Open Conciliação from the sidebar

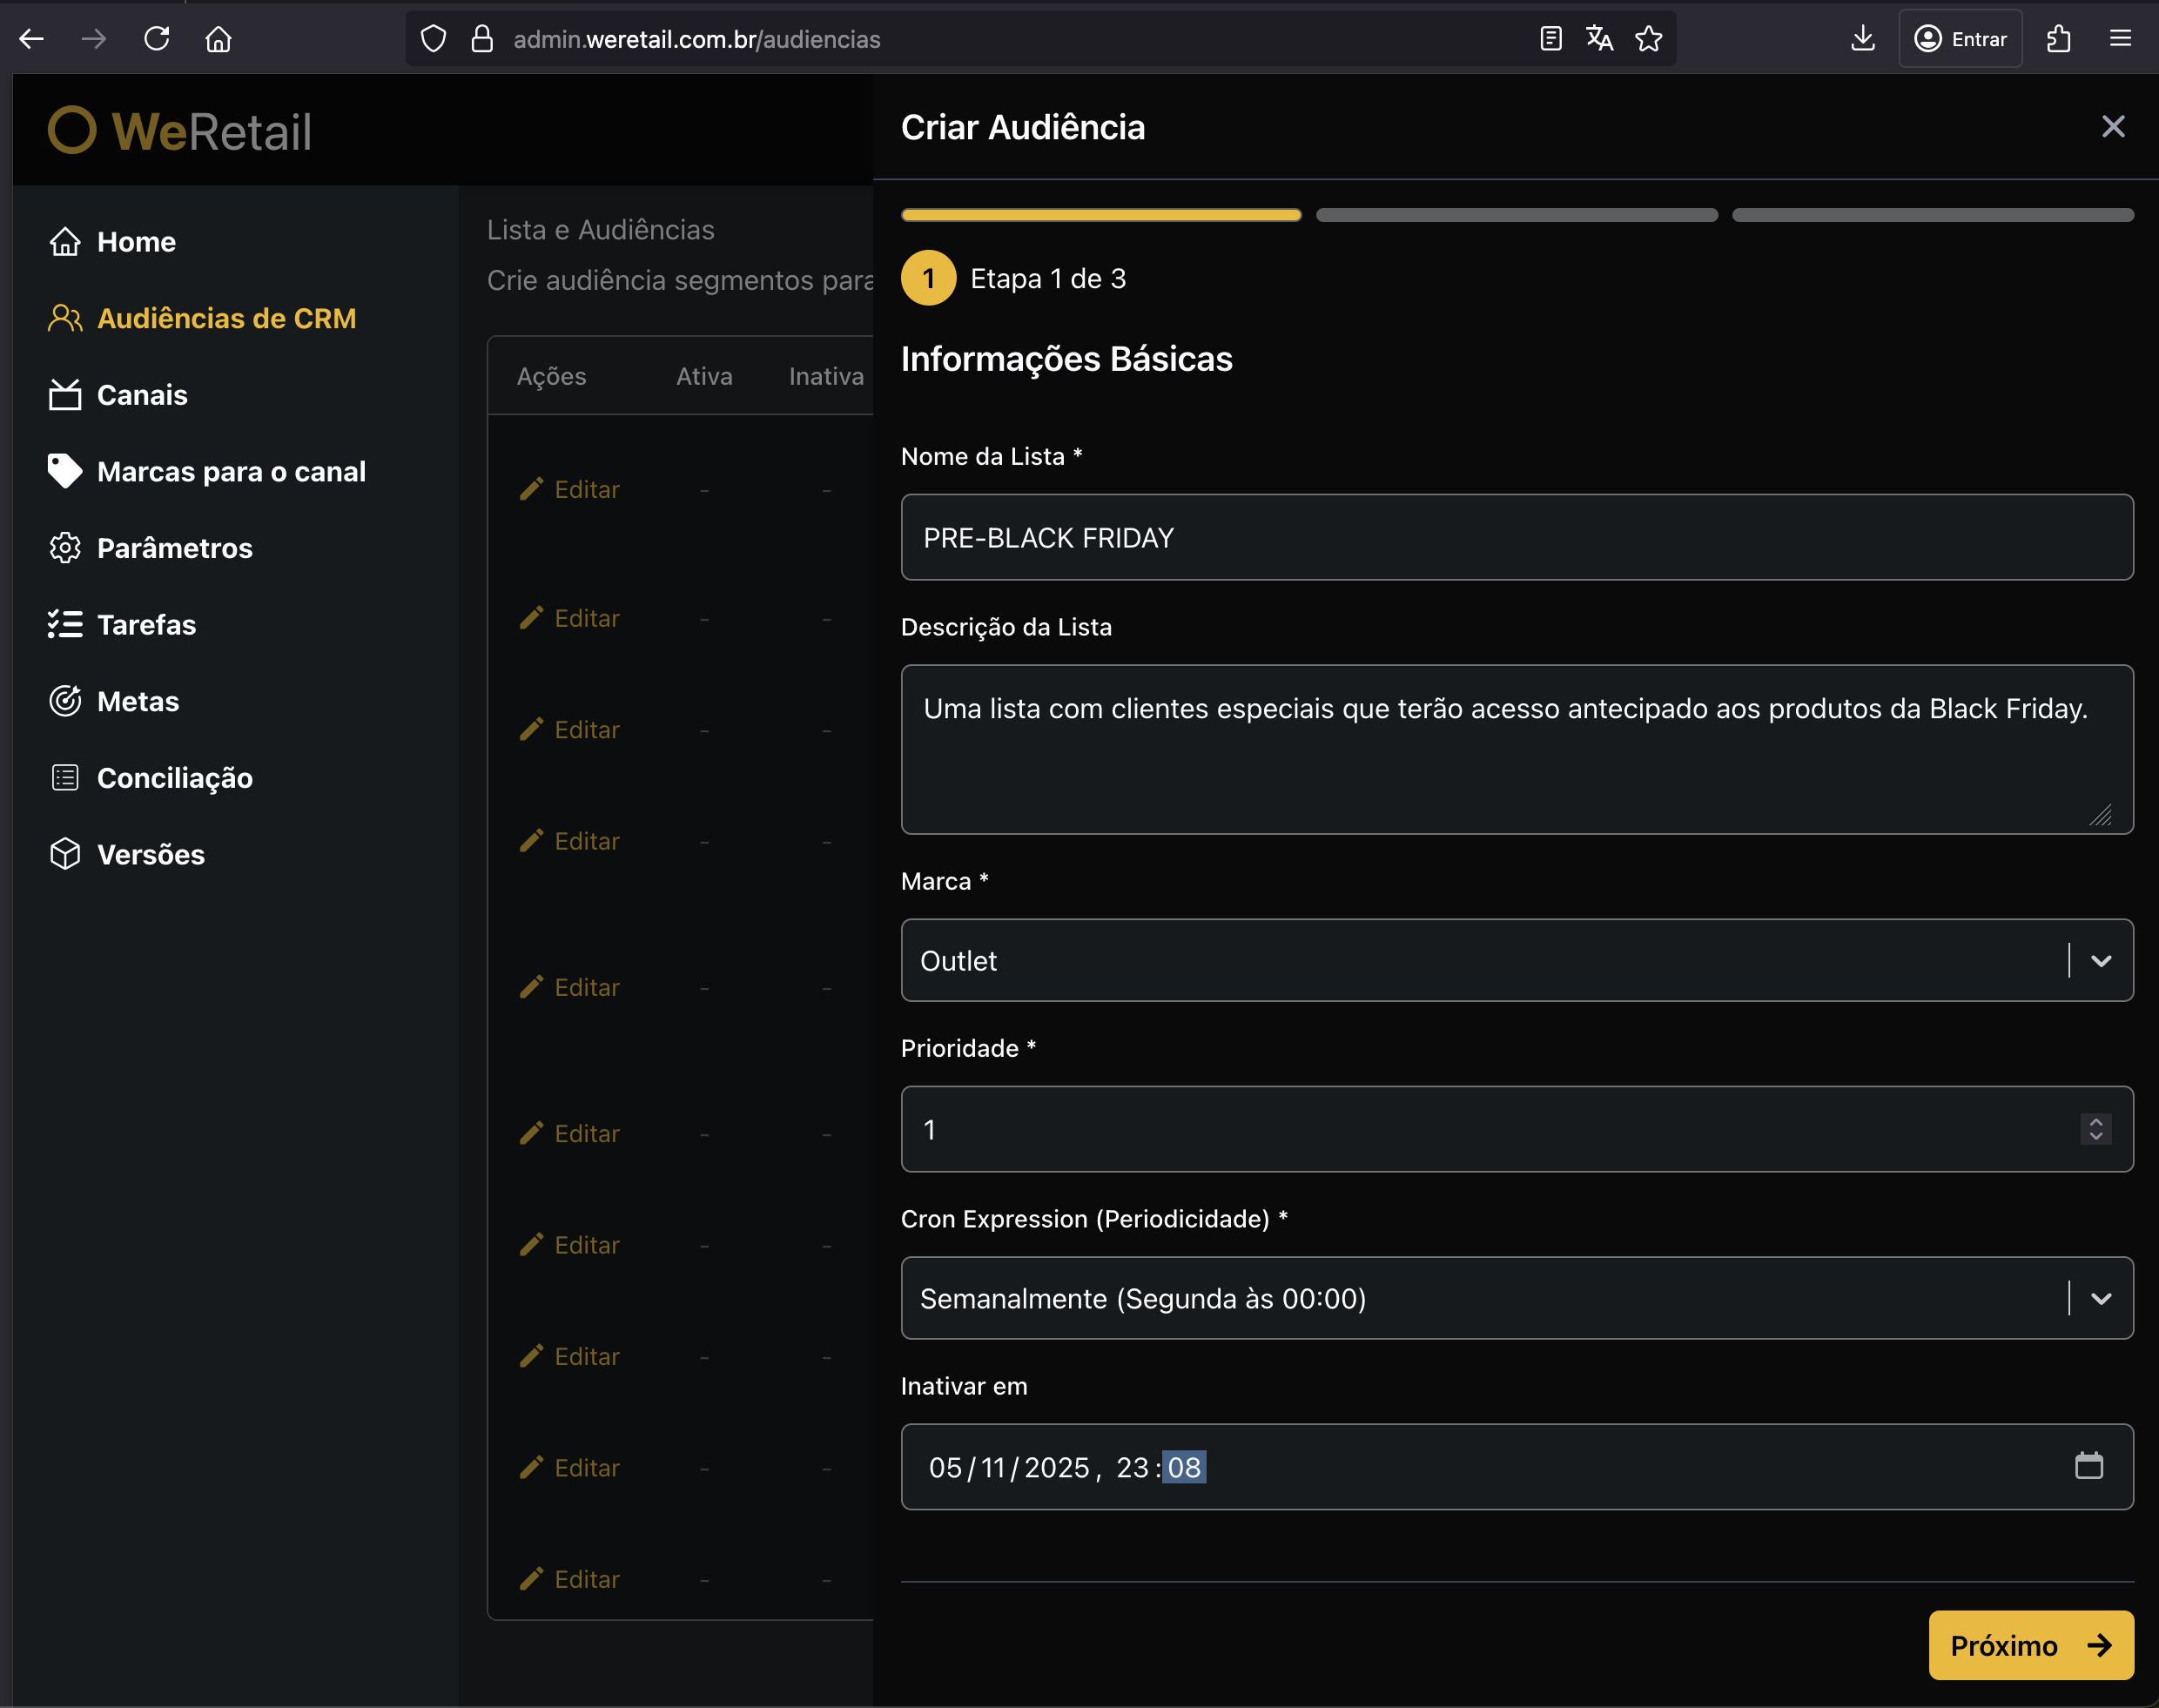coord(174,778)
